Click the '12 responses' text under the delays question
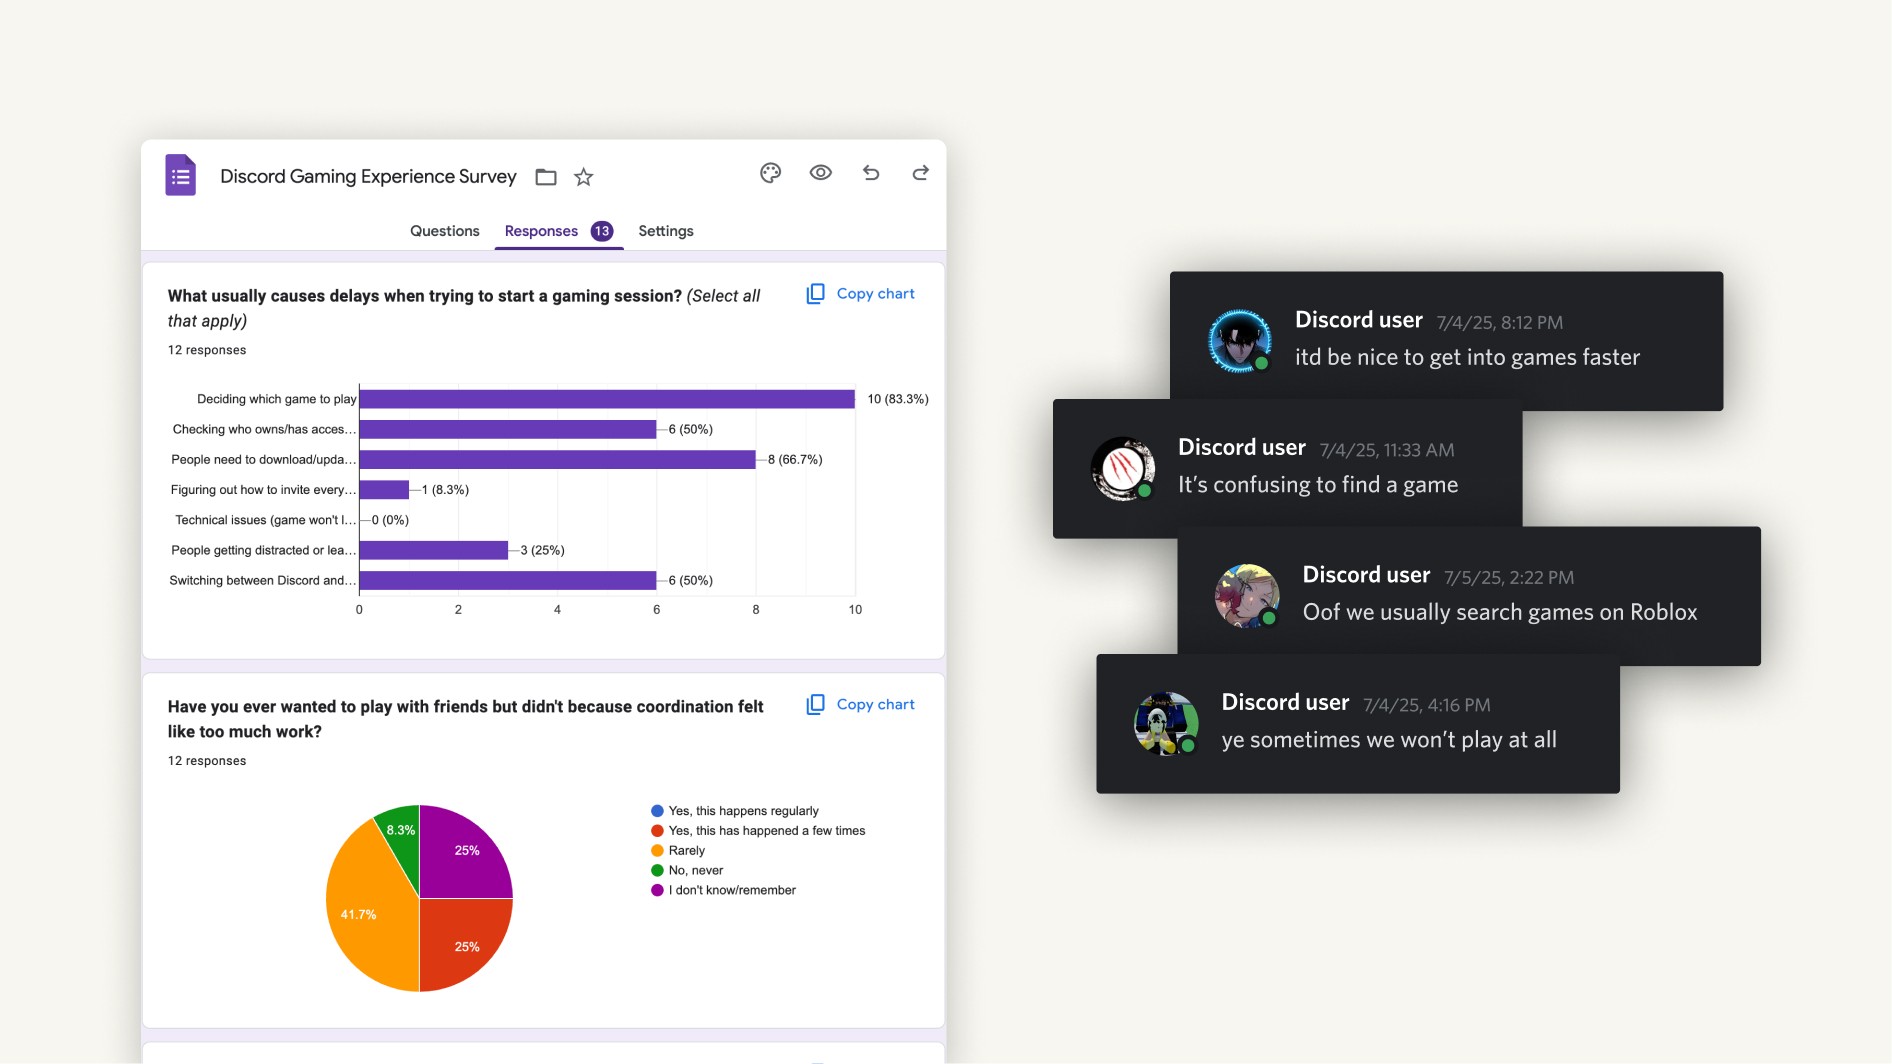The height and width of the screenshot is (1064, 1892). coord(207,350)
